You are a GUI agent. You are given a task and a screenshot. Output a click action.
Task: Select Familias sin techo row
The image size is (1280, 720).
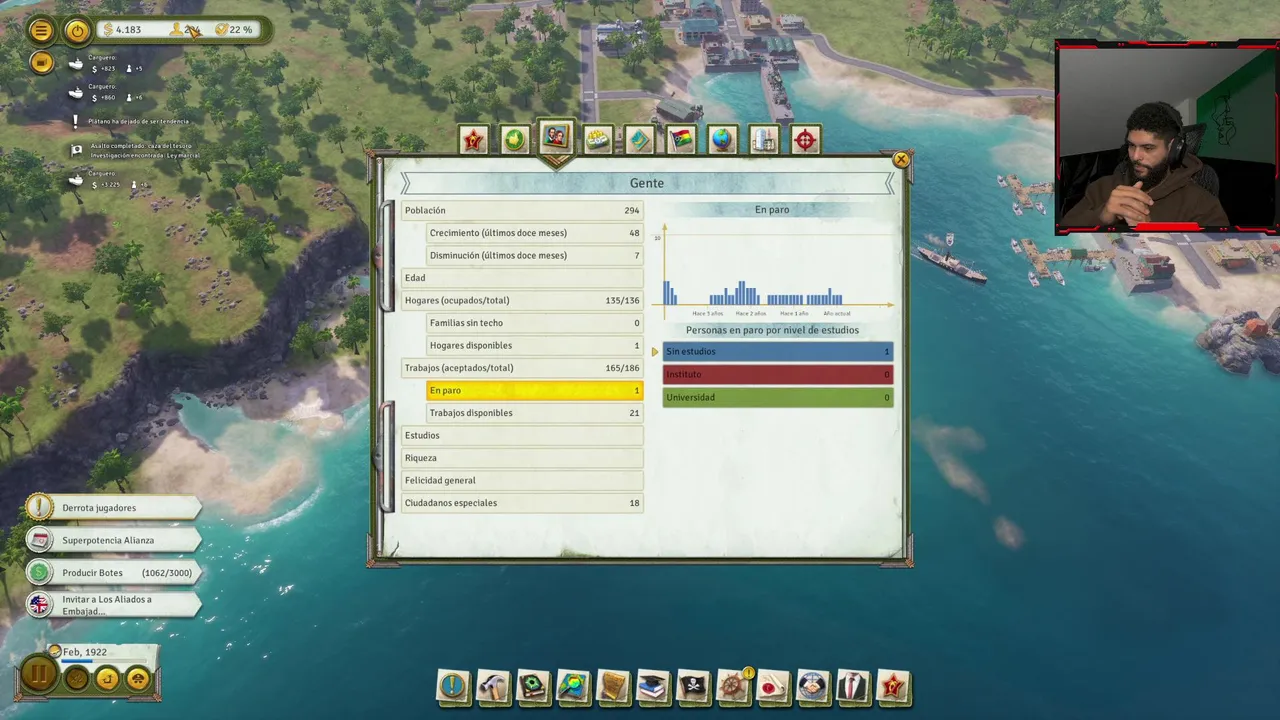534,323
